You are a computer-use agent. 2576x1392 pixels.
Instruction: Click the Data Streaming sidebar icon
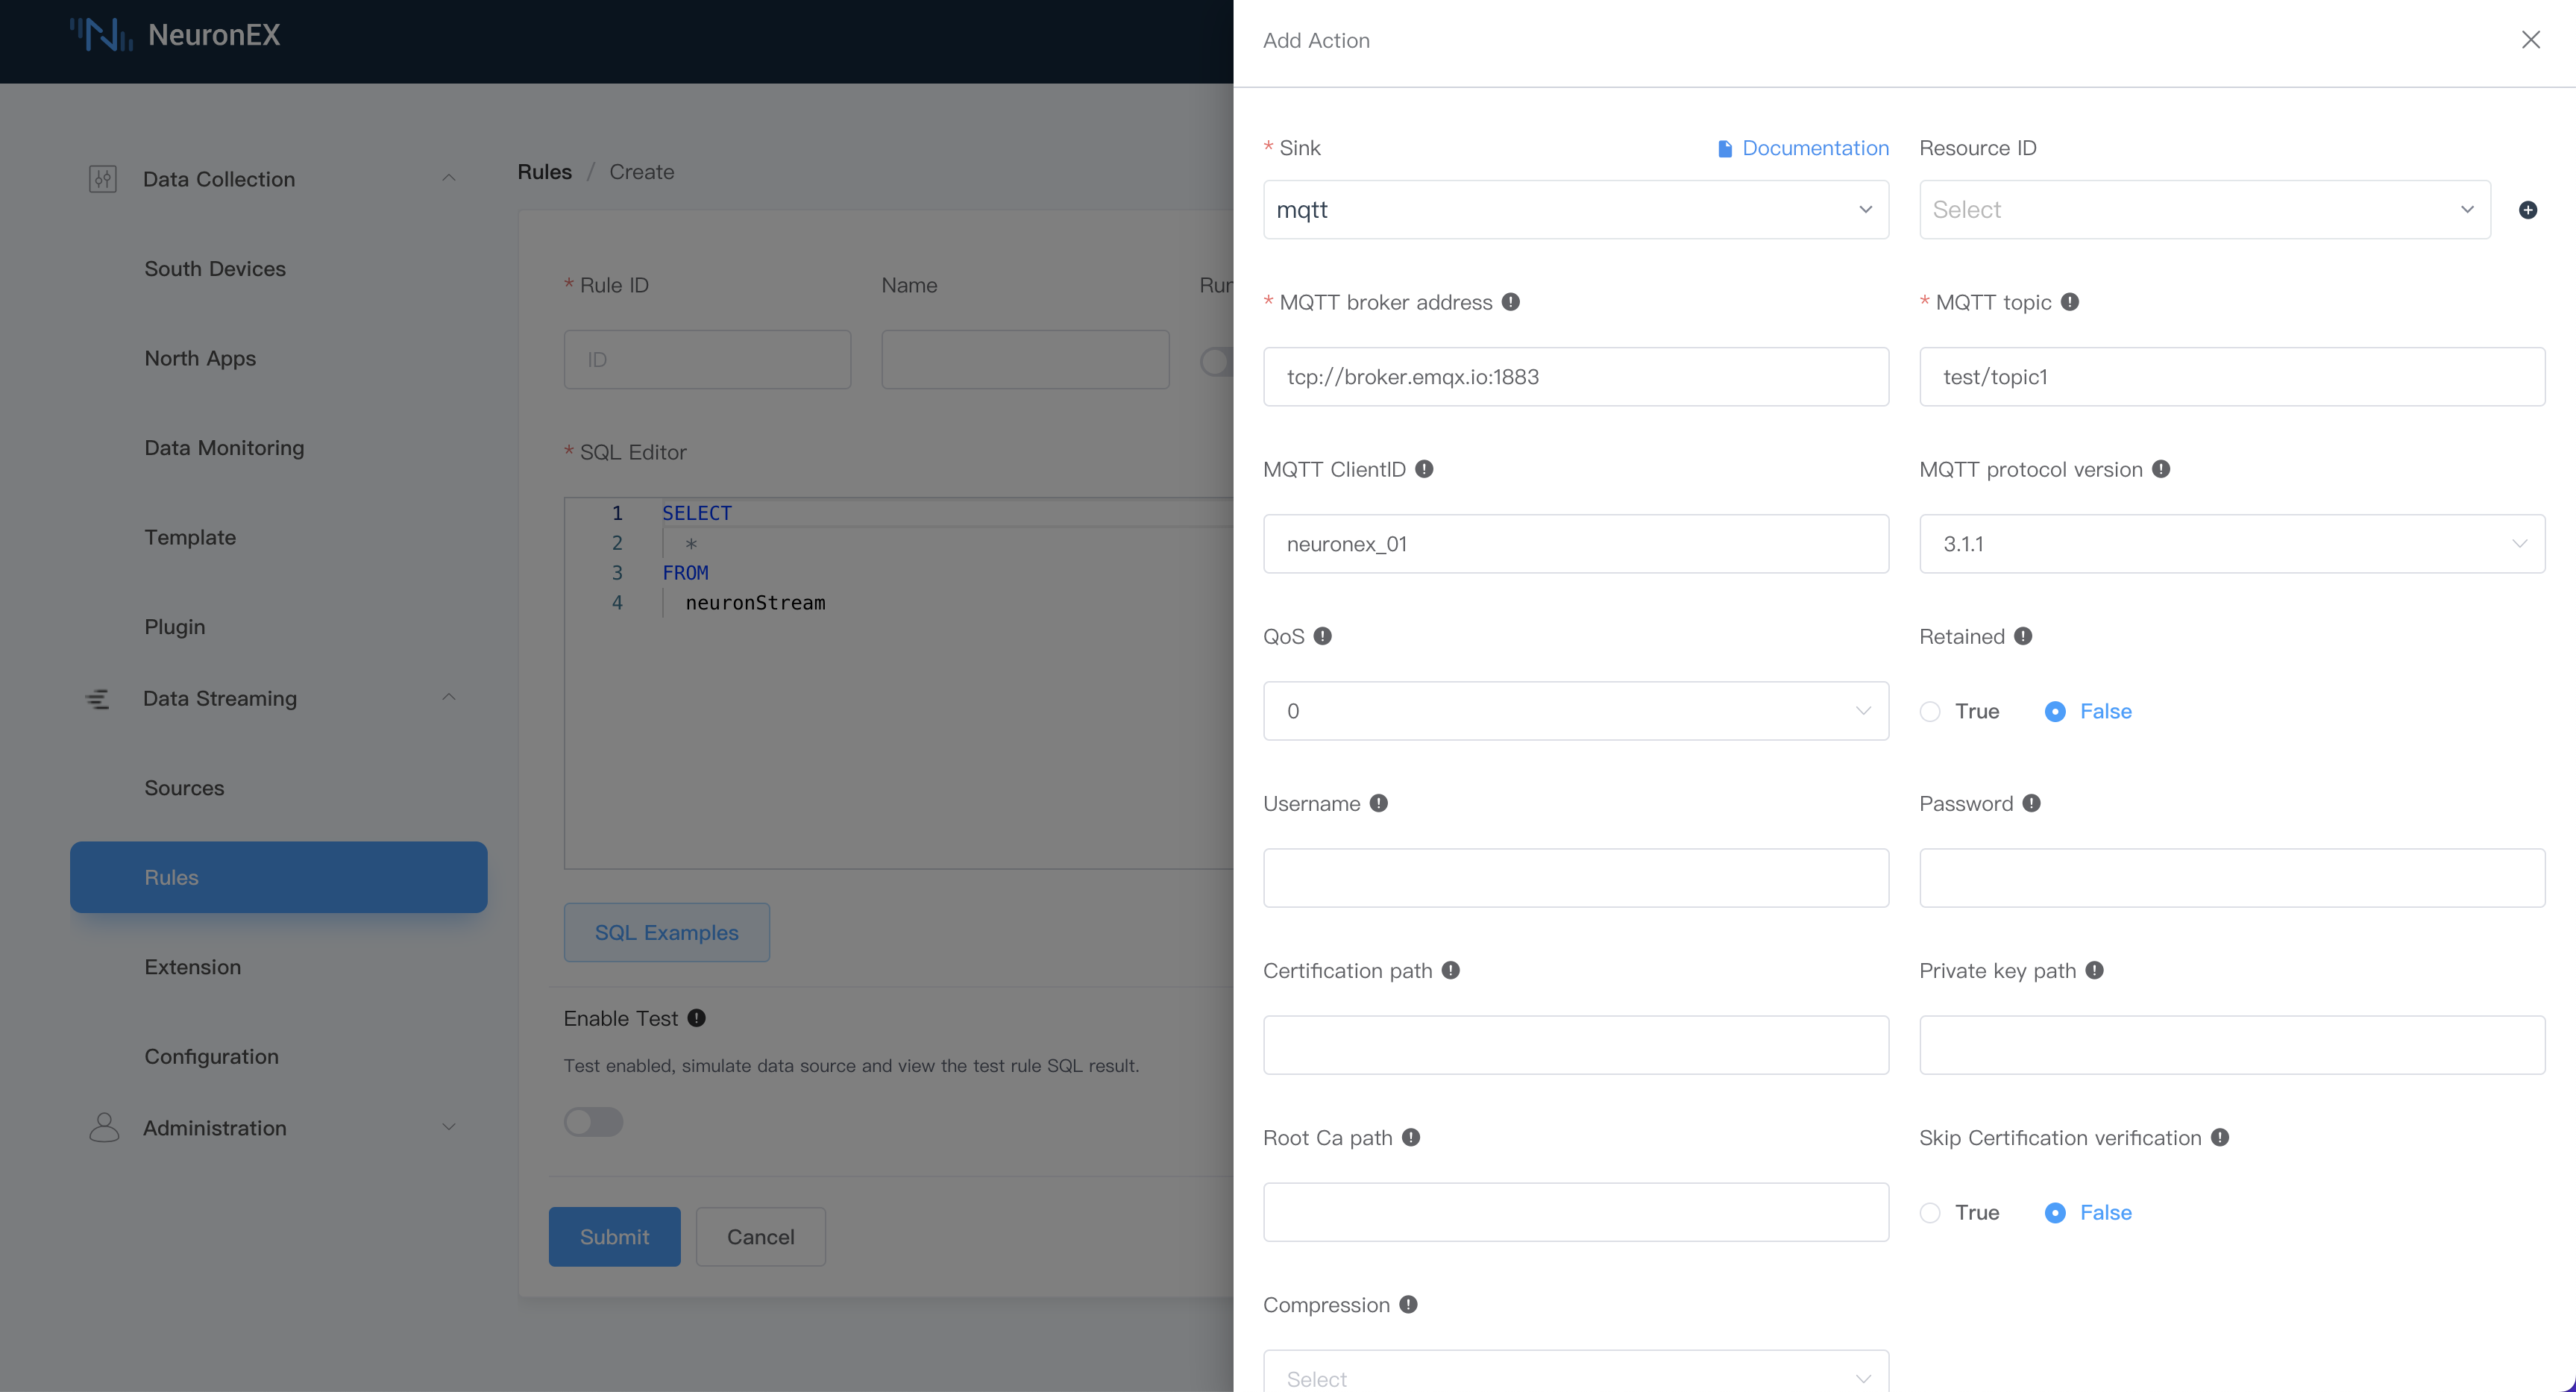tap(99, 698)
